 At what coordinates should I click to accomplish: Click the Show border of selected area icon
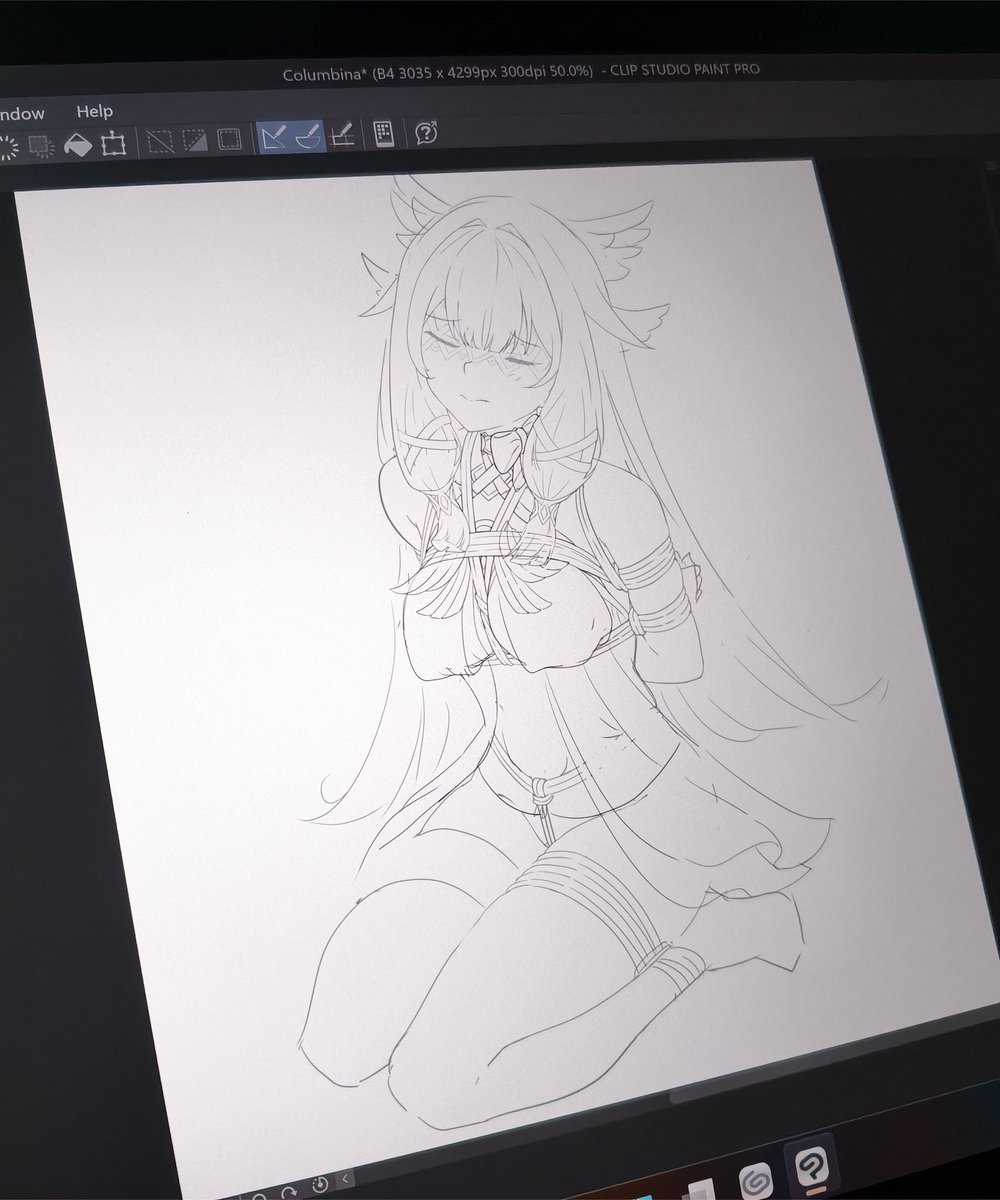tap(229, 138)
